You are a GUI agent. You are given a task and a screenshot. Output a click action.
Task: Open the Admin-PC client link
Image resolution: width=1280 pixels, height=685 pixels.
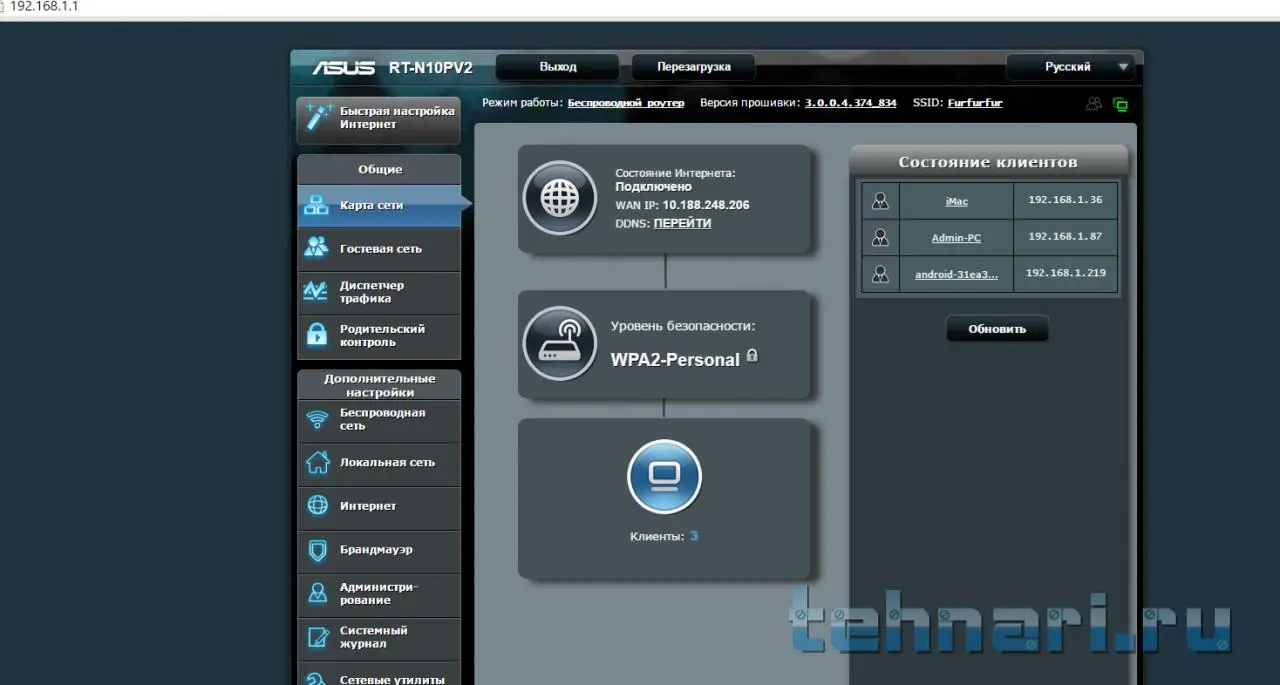tap(956, 238)
